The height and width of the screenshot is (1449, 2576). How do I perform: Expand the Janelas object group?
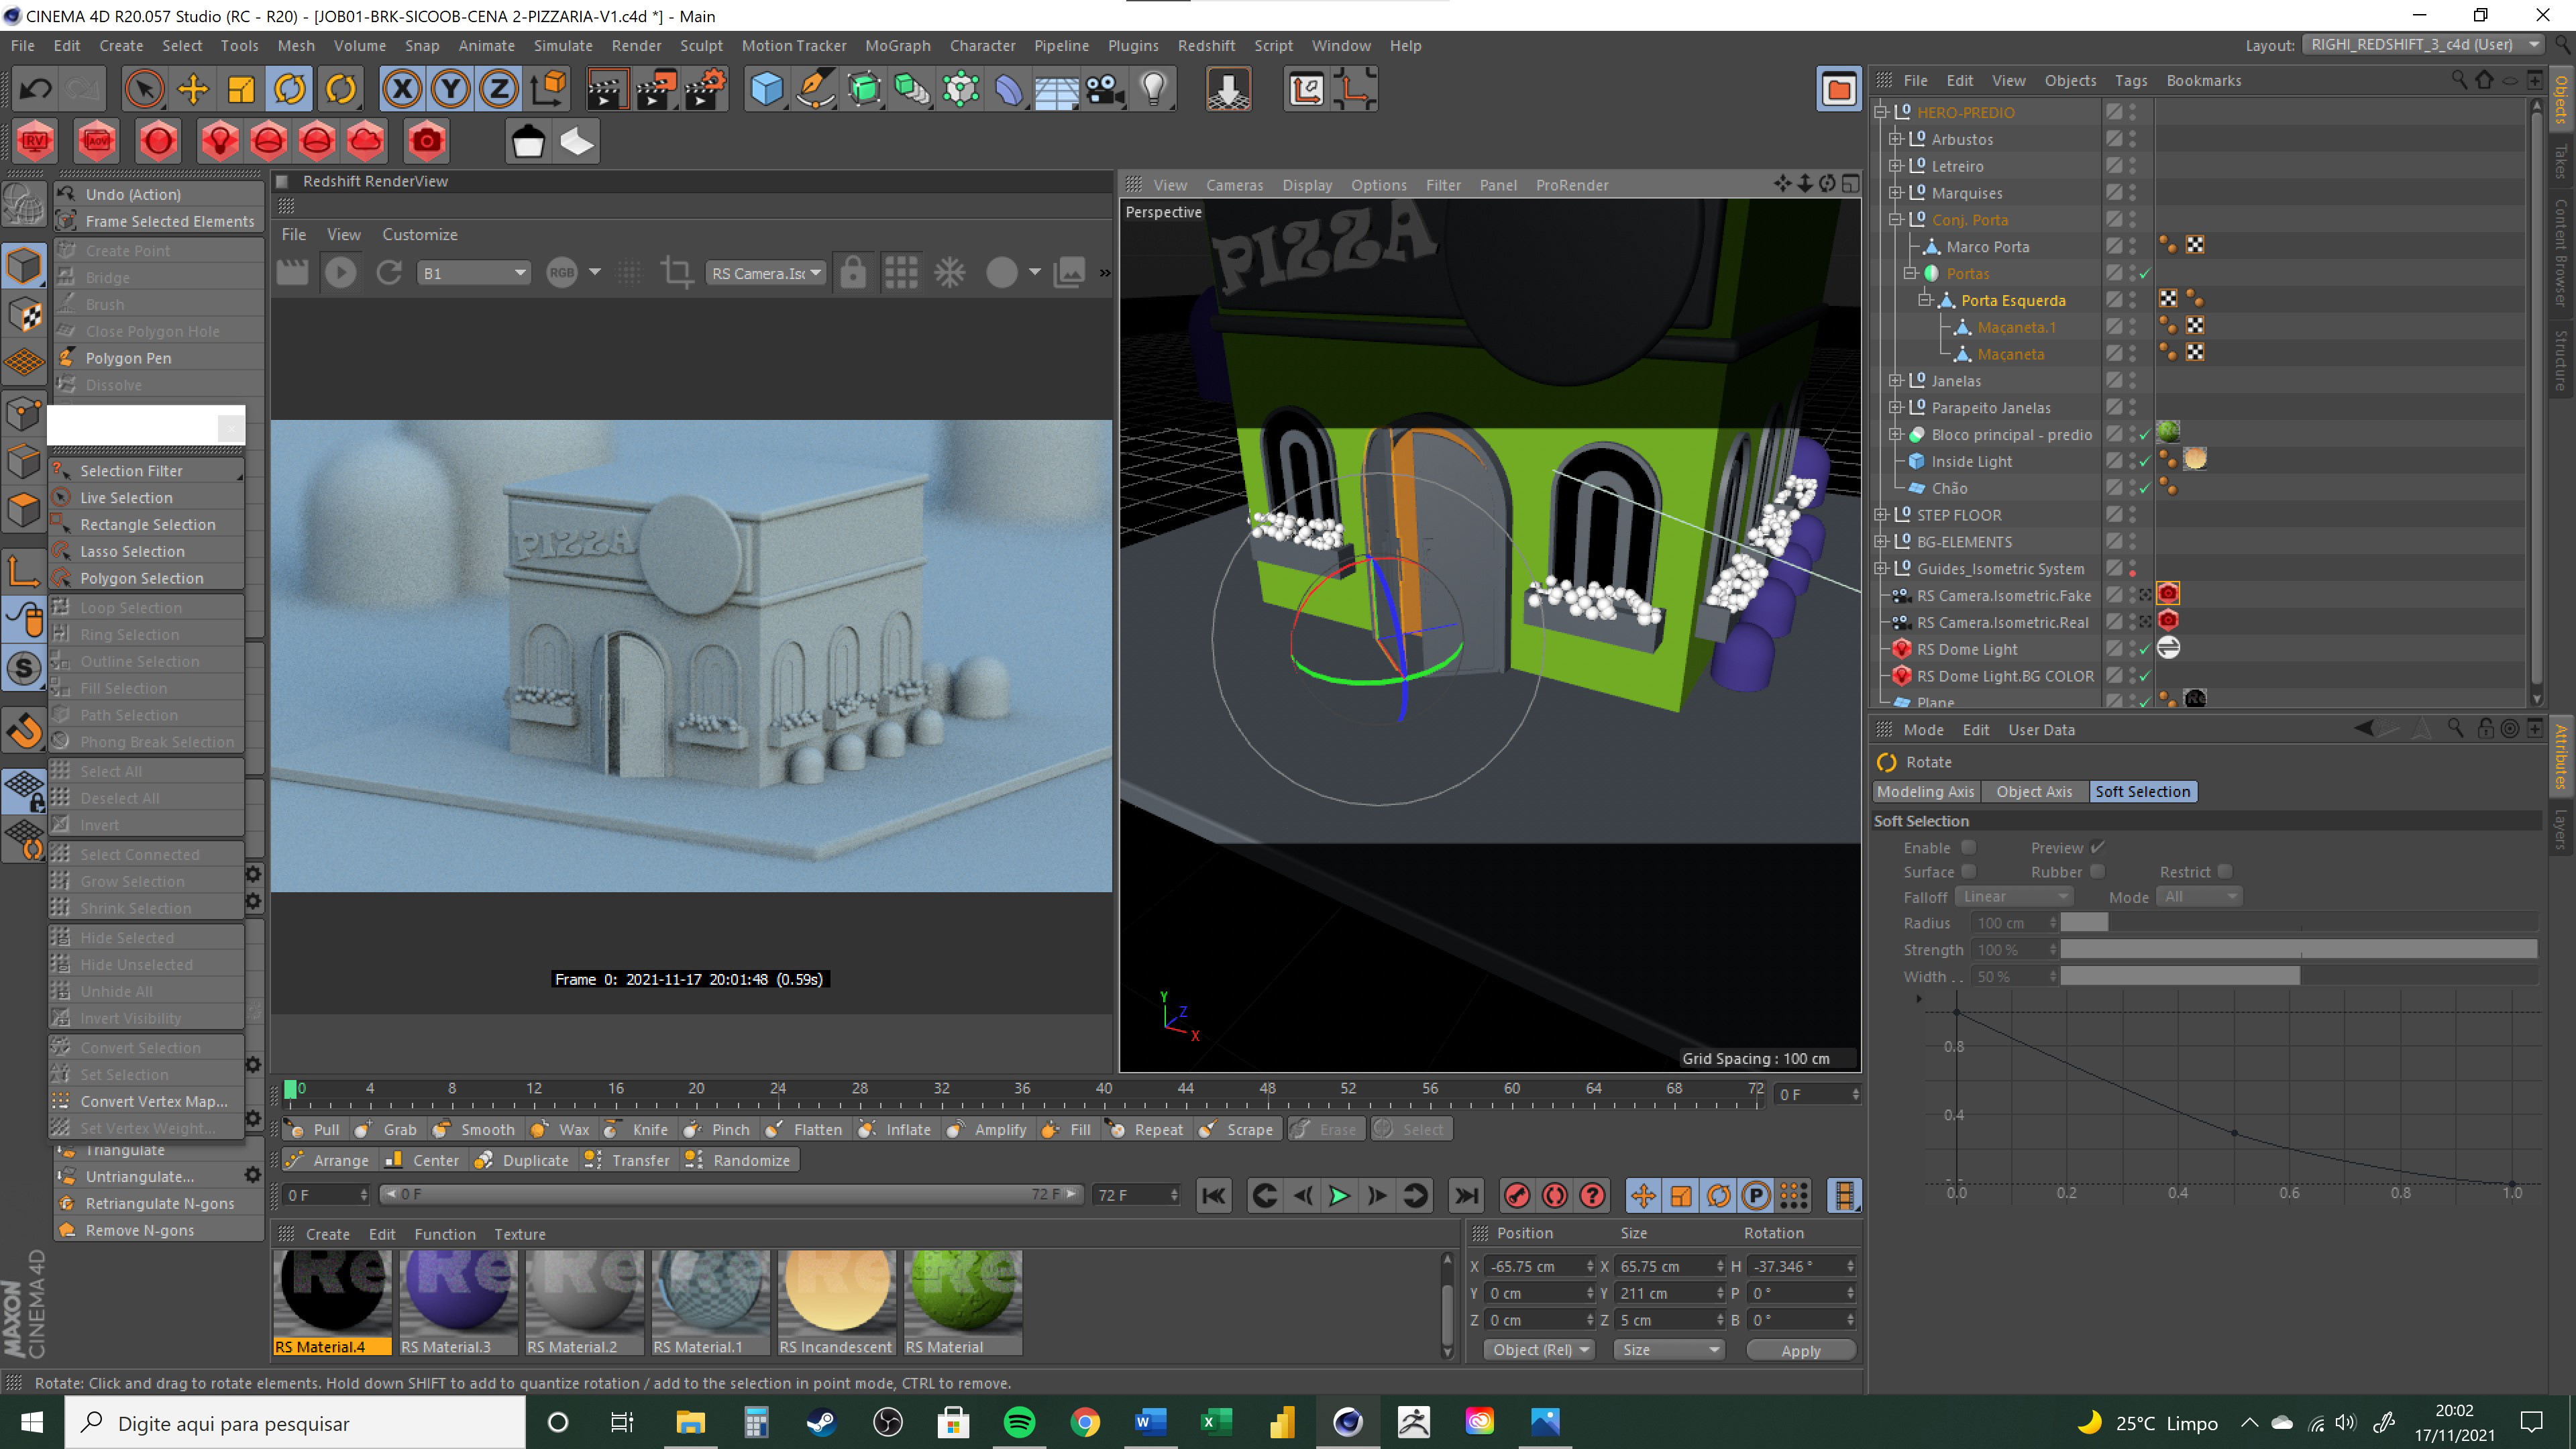tap(1895, 380)
